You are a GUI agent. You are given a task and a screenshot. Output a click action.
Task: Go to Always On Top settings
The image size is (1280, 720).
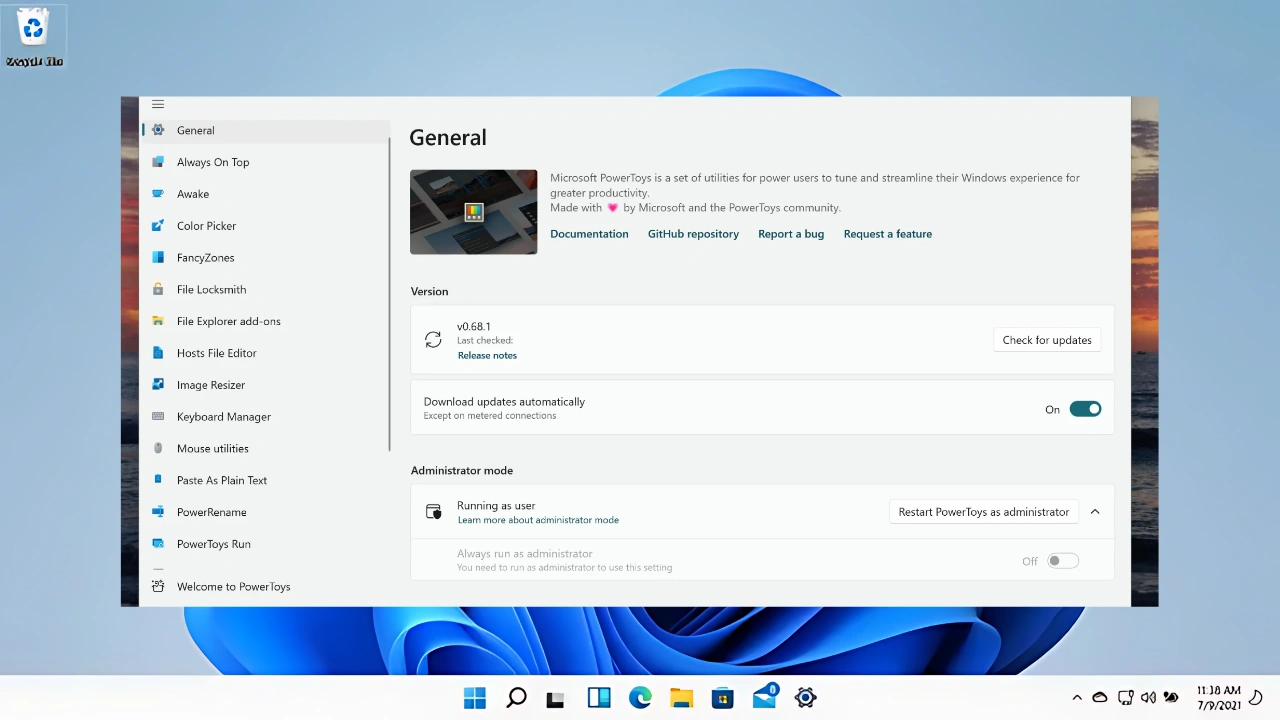265,162
